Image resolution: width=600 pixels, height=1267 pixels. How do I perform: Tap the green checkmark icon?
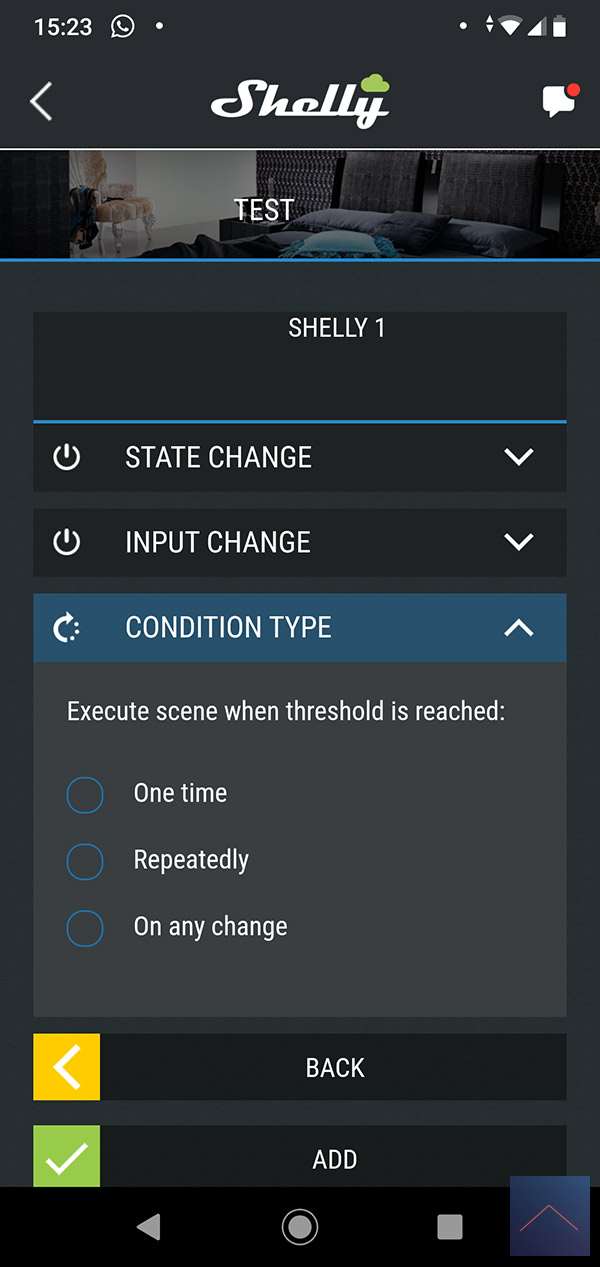point(67,1158)
